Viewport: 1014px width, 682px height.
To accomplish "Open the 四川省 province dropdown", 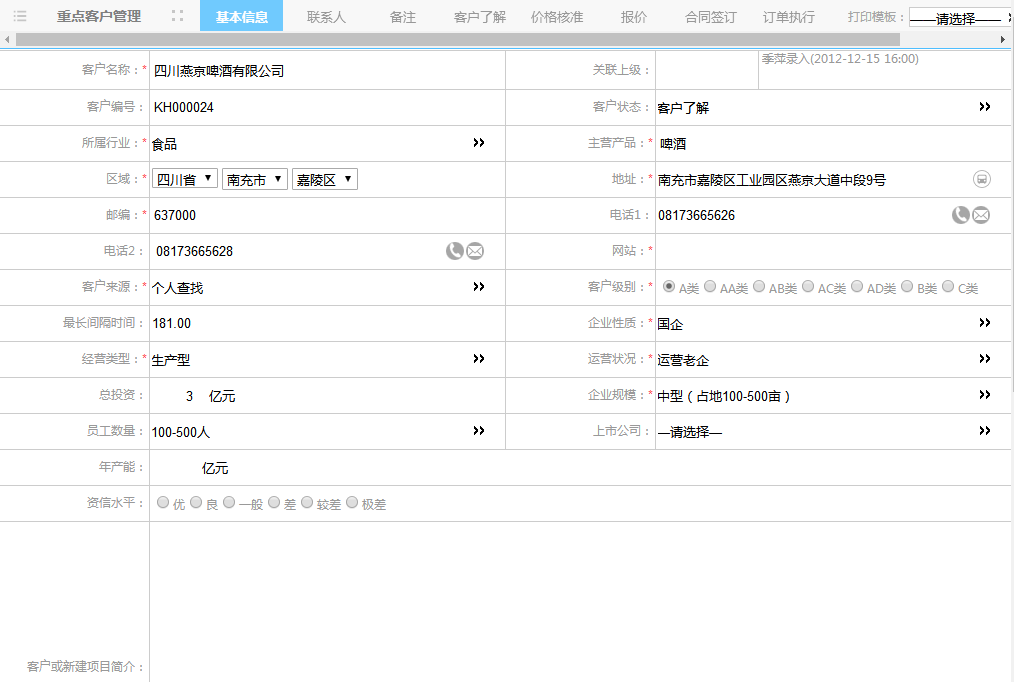I will pos(185,179).
